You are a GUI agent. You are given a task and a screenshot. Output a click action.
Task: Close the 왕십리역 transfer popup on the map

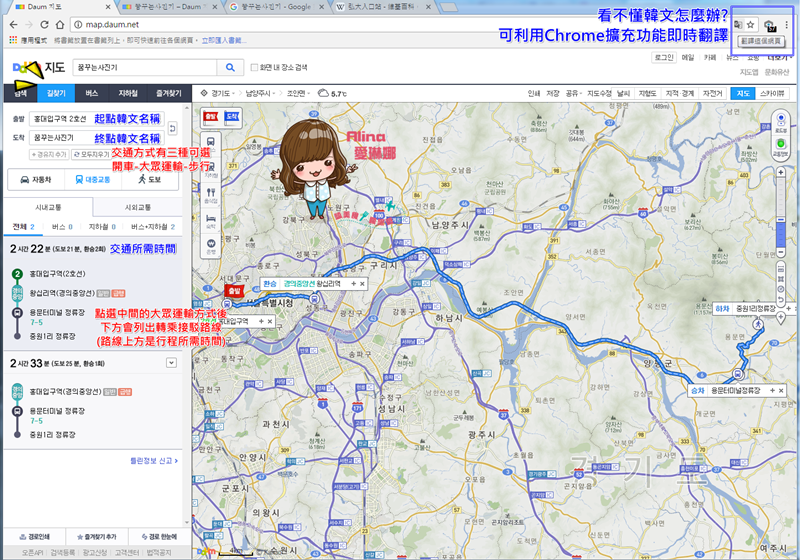pyautogui.click(x=362, y=284)
